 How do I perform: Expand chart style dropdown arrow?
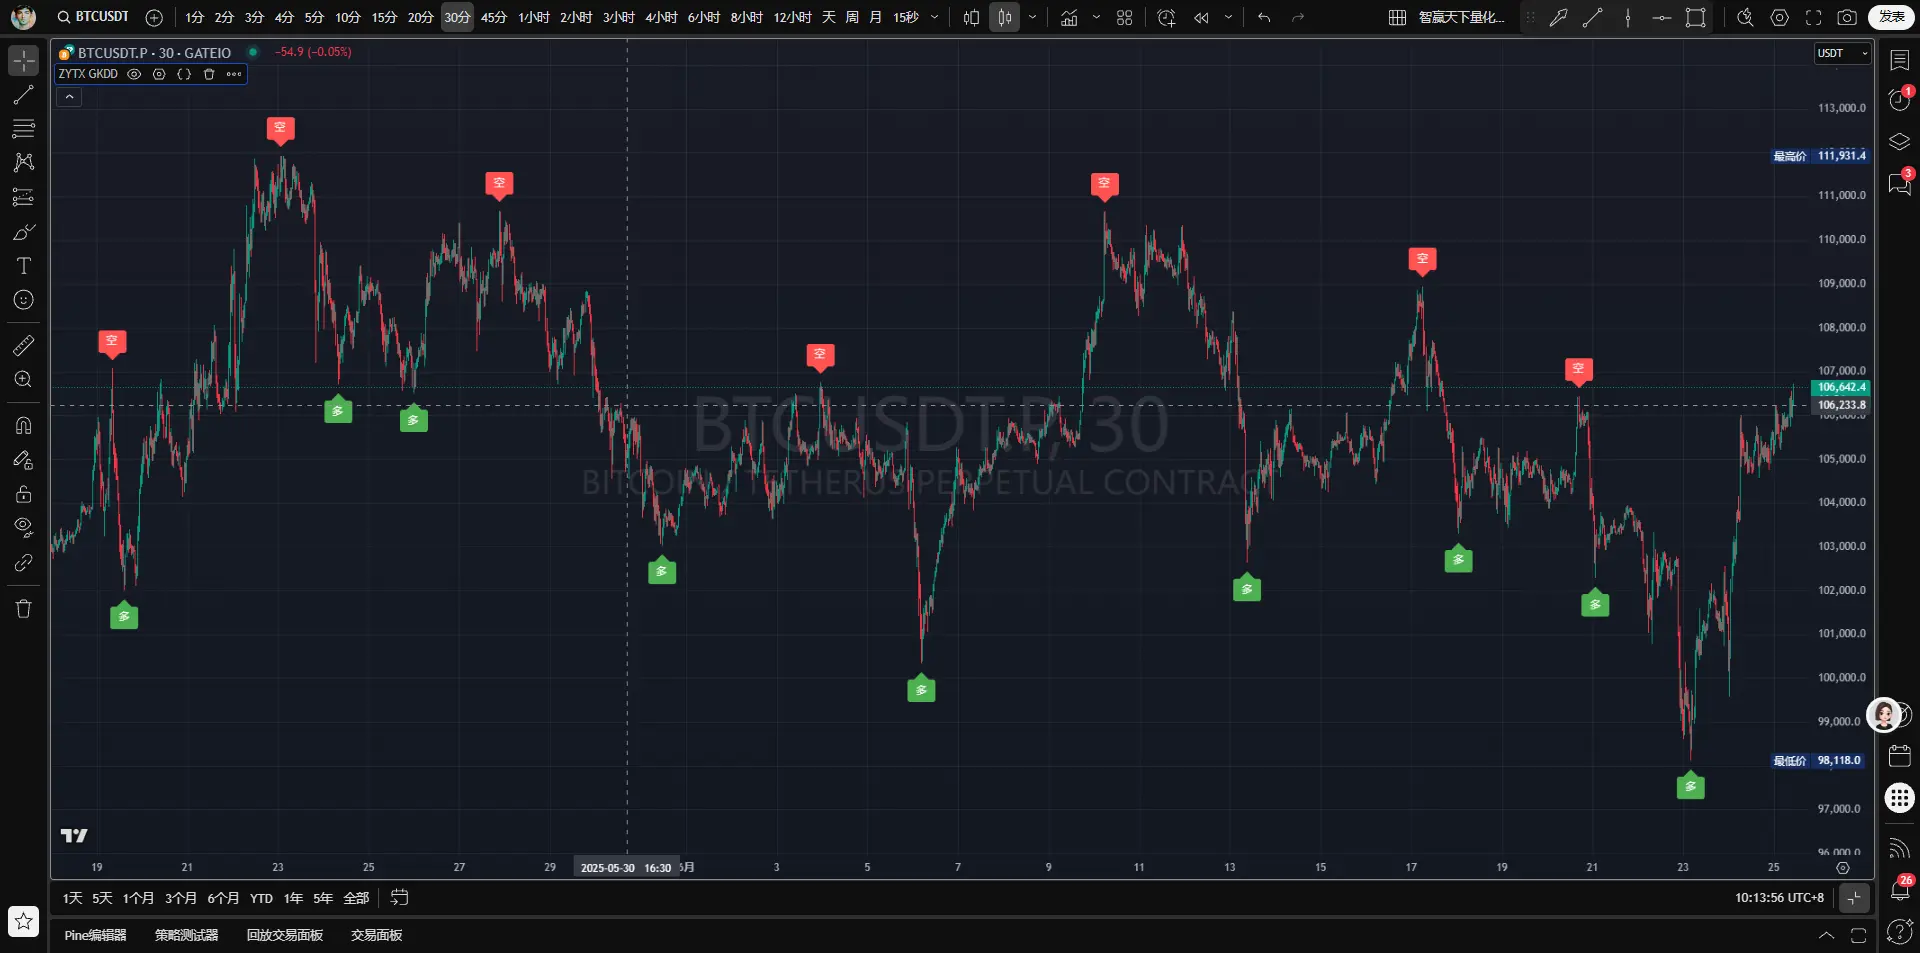(1033, 17)
